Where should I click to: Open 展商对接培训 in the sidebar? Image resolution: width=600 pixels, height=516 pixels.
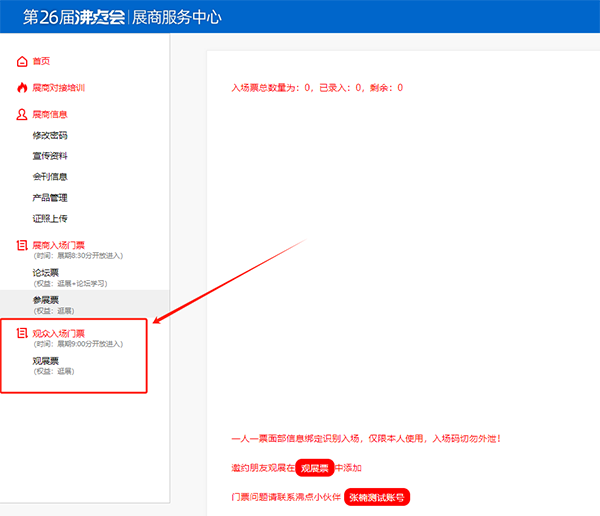tap(58, 88)
